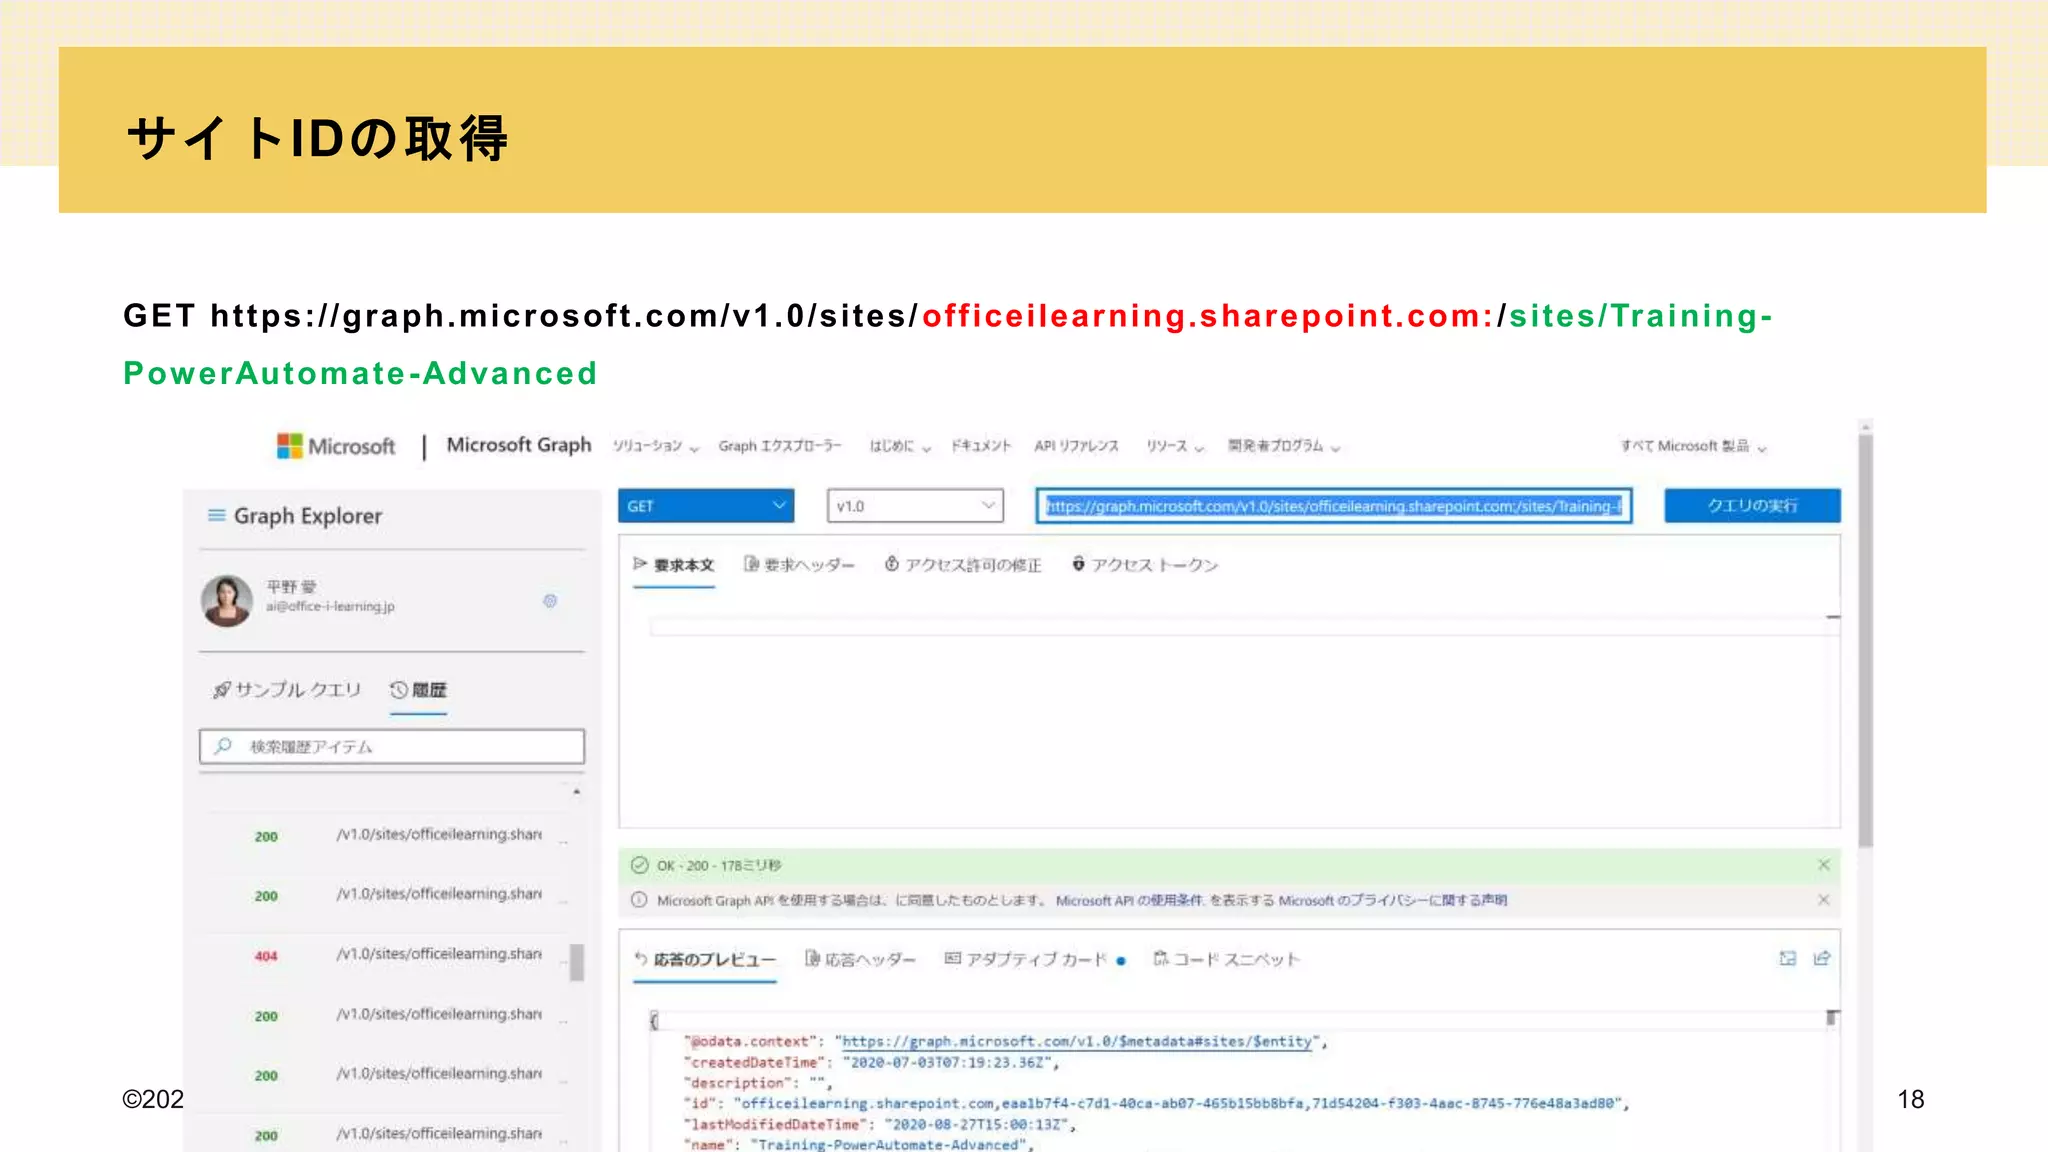2048x1152 pixels.
Task: Collapse the history list group arrow
Action: [576, 792]
